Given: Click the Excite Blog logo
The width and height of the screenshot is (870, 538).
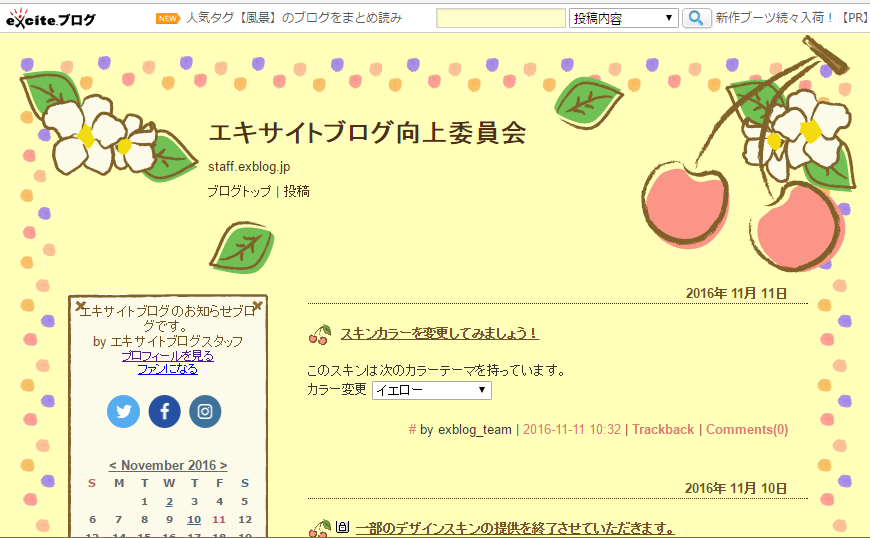Looking at the screenshot, I should click(50, 18).
